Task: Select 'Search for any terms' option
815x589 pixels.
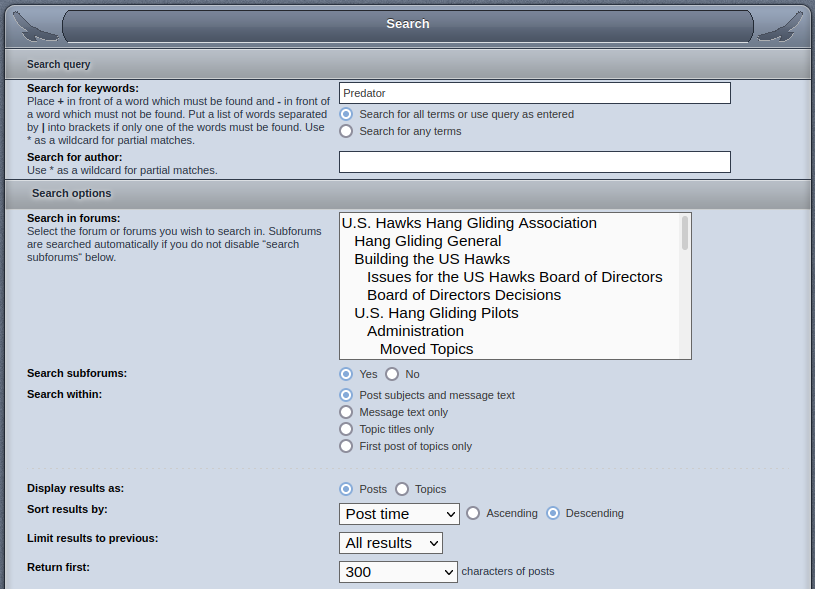Action: point(346,131)
